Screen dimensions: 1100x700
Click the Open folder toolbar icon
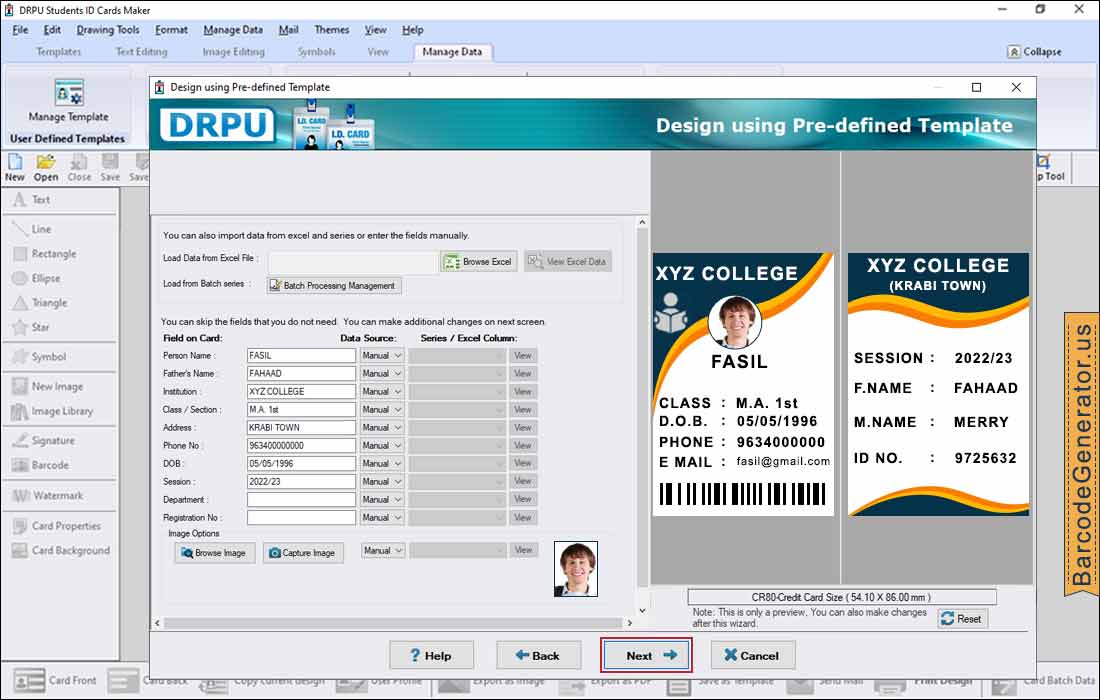[46, 168]
